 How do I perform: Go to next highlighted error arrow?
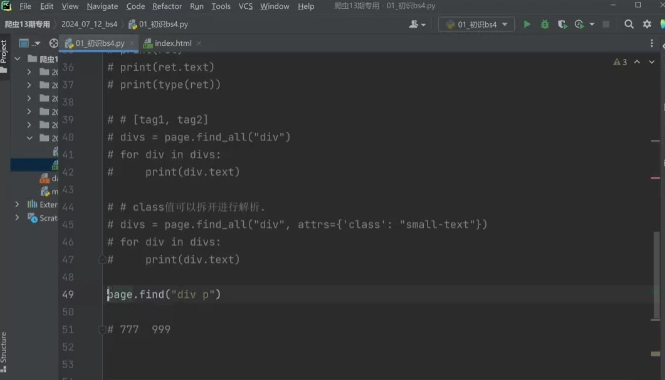(x=651, y=62)
